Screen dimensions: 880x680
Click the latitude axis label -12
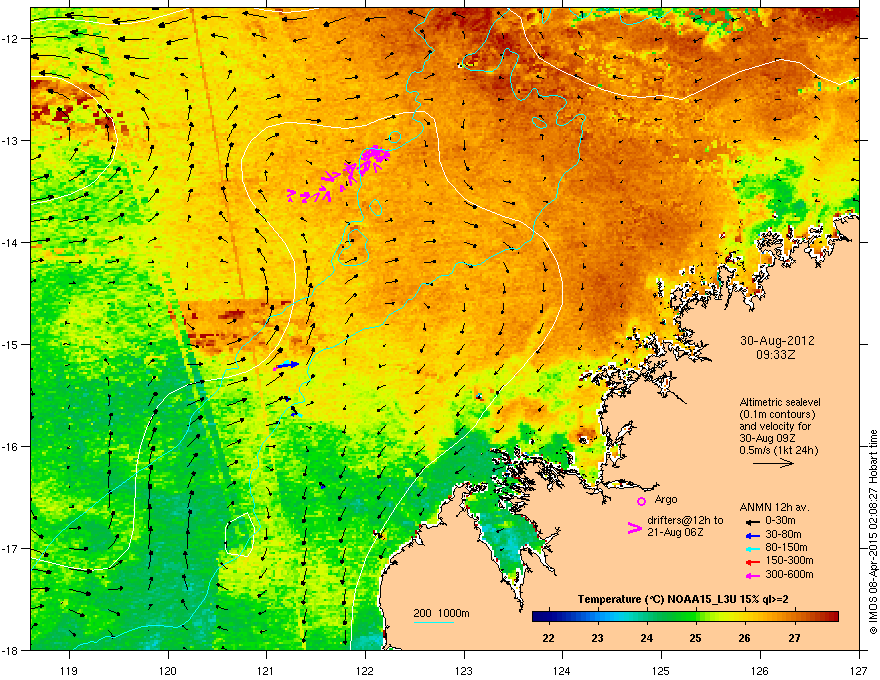pos(11,39)
